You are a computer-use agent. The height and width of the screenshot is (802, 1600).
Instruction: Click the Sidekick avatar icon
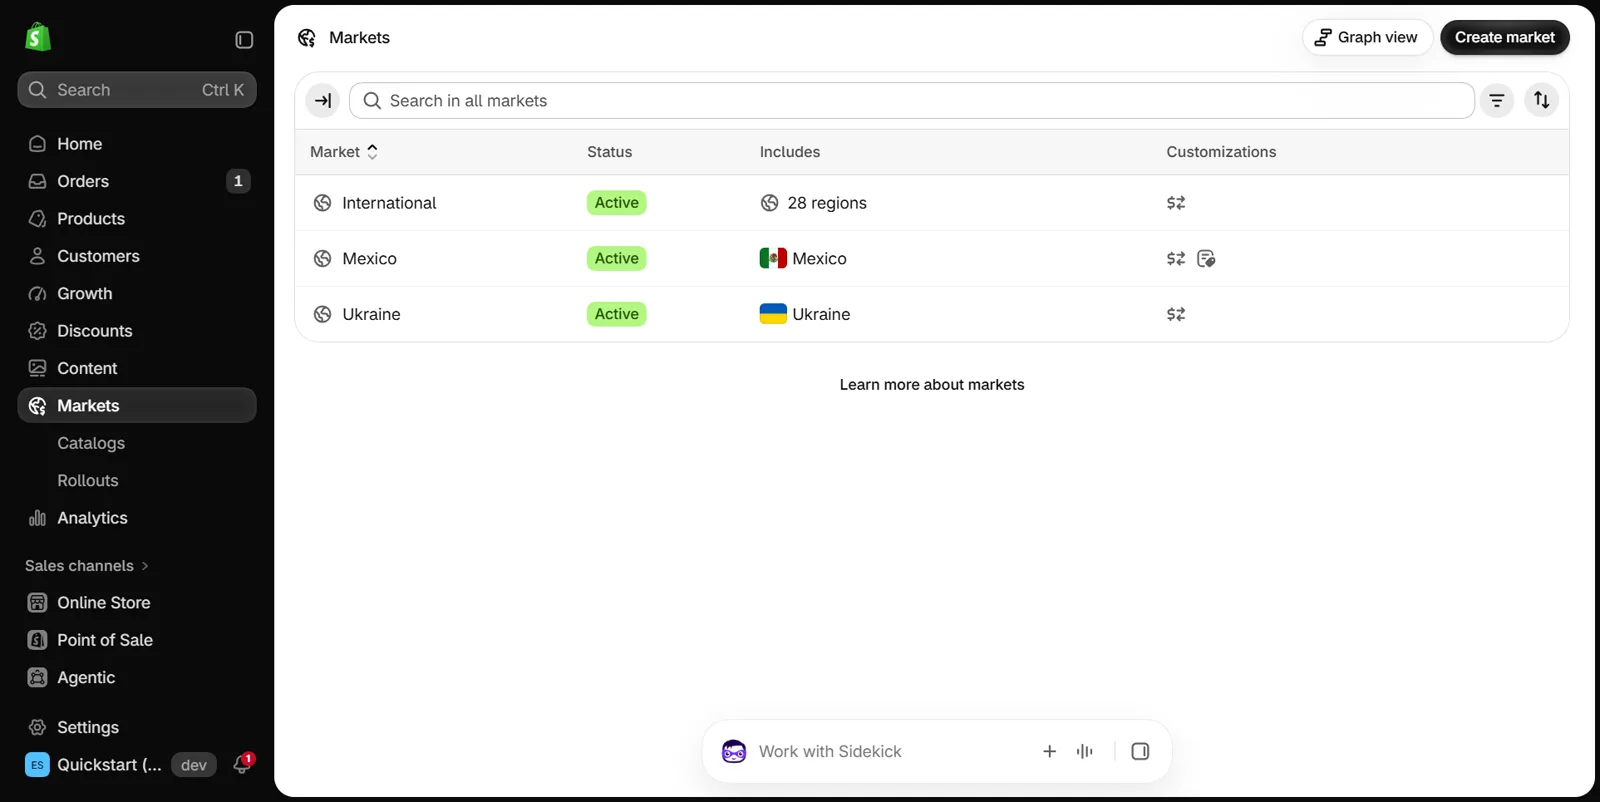734,752
